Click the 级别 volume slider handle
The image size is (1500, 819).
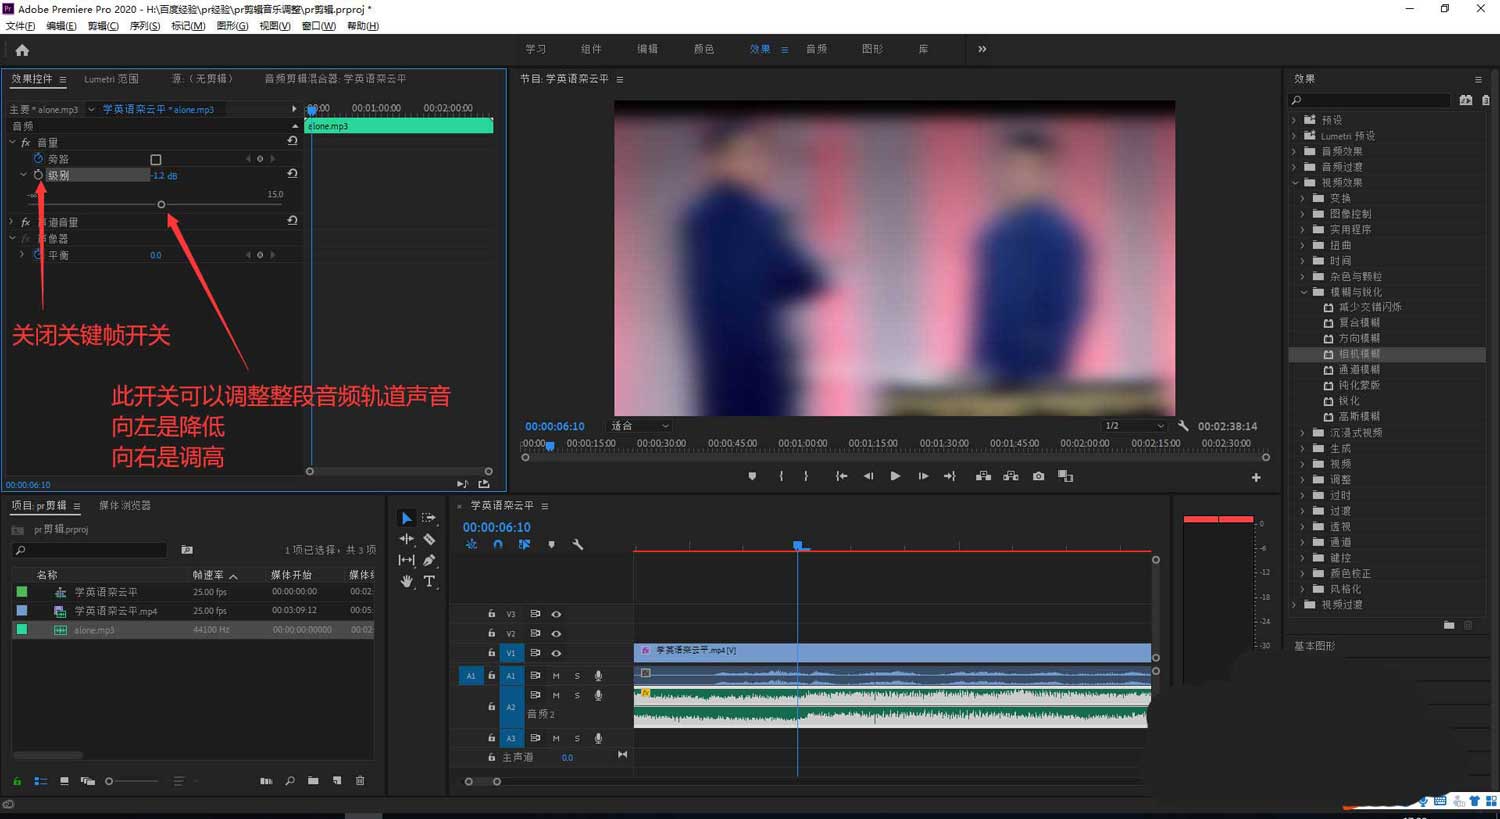click(x=161, y=205)
